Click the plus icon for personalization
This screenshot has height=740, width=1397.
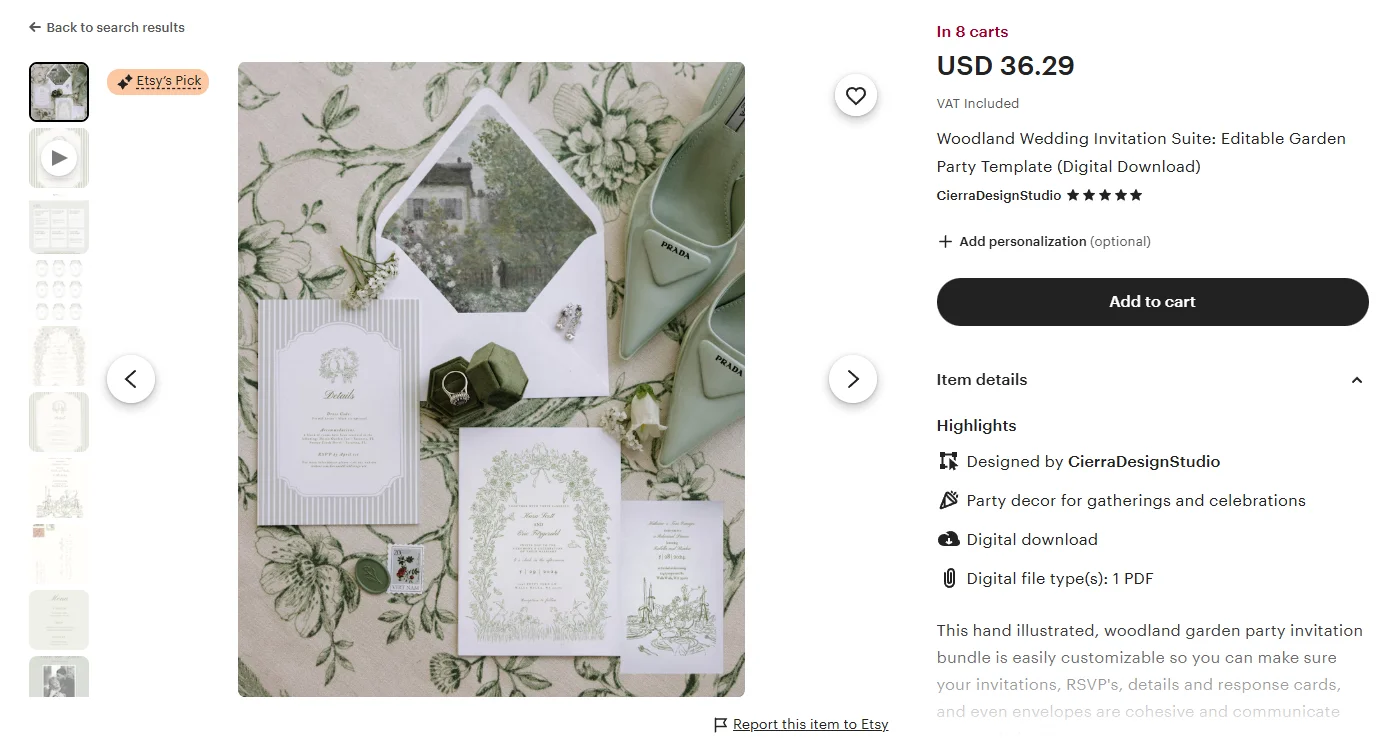pos(945,241)
